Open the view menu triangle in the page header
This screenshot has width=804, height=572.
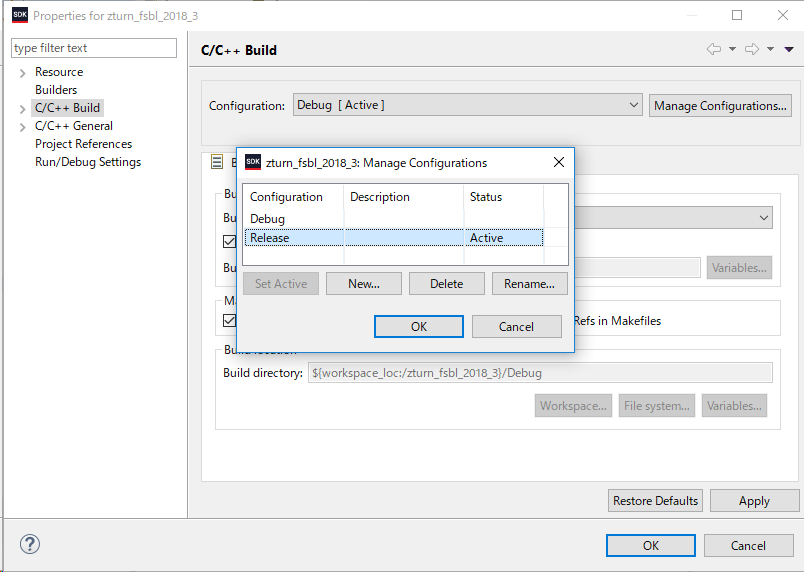pos(789,49)
